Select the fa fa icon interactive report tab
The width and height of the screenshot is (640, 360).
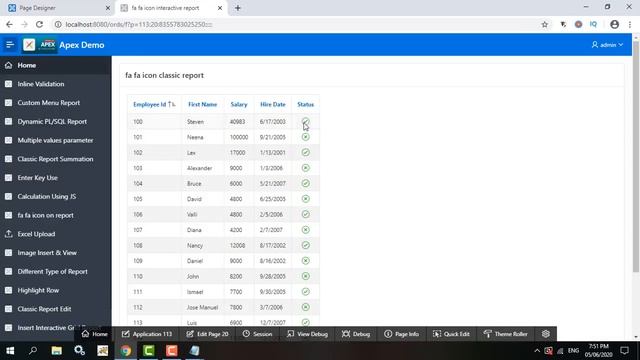[x=171, y=8]
